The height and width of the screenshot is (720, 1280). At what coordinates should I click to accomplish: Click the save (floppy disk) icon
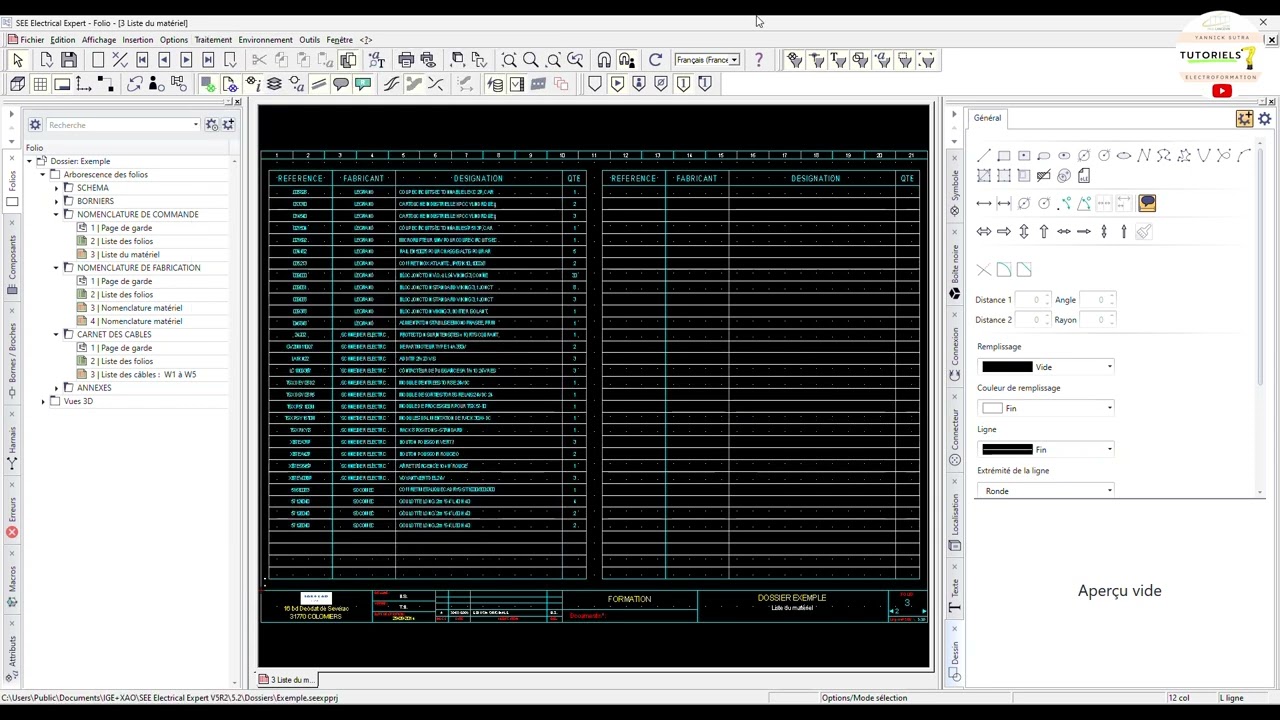(69, 61)
